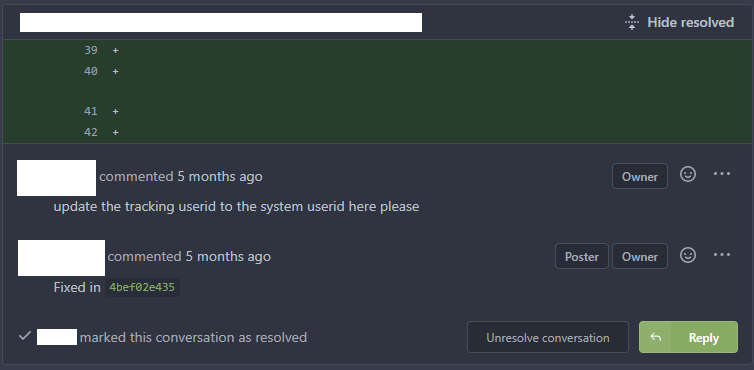
Task: Toggle Hide resolved conversation
Action: pos(679,22)
